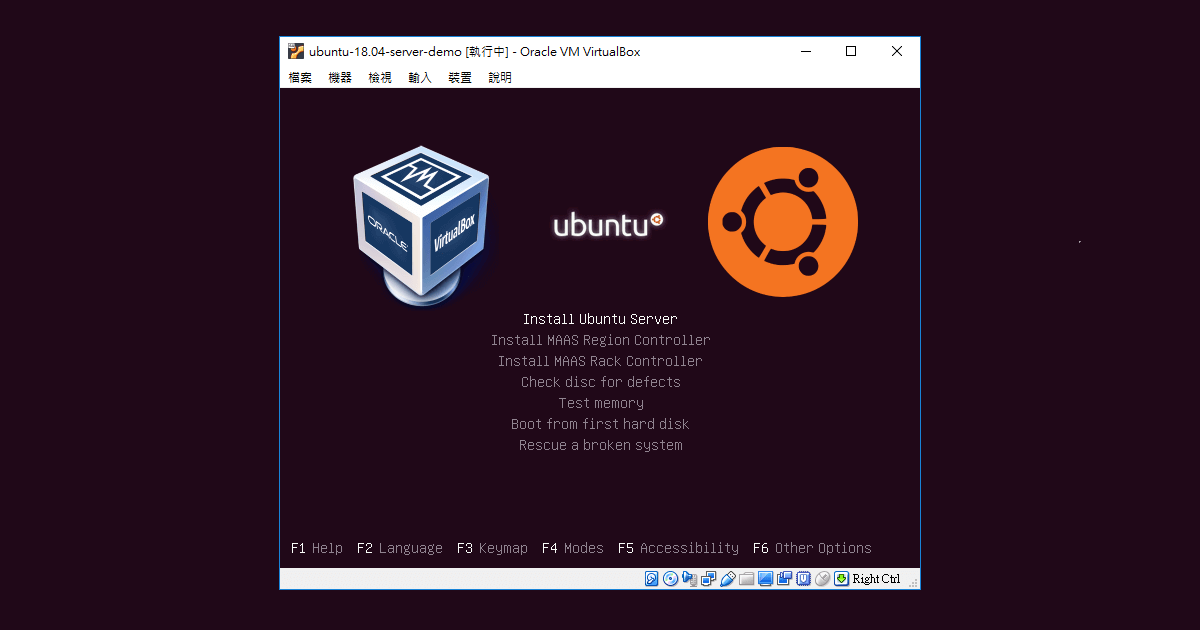Click the audio status icon
1200x630 pixels.
[689, 579]
